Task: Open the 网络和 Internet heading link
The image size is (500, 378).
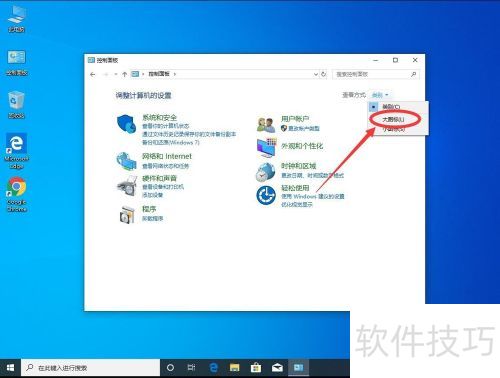Action: (167, 156)
